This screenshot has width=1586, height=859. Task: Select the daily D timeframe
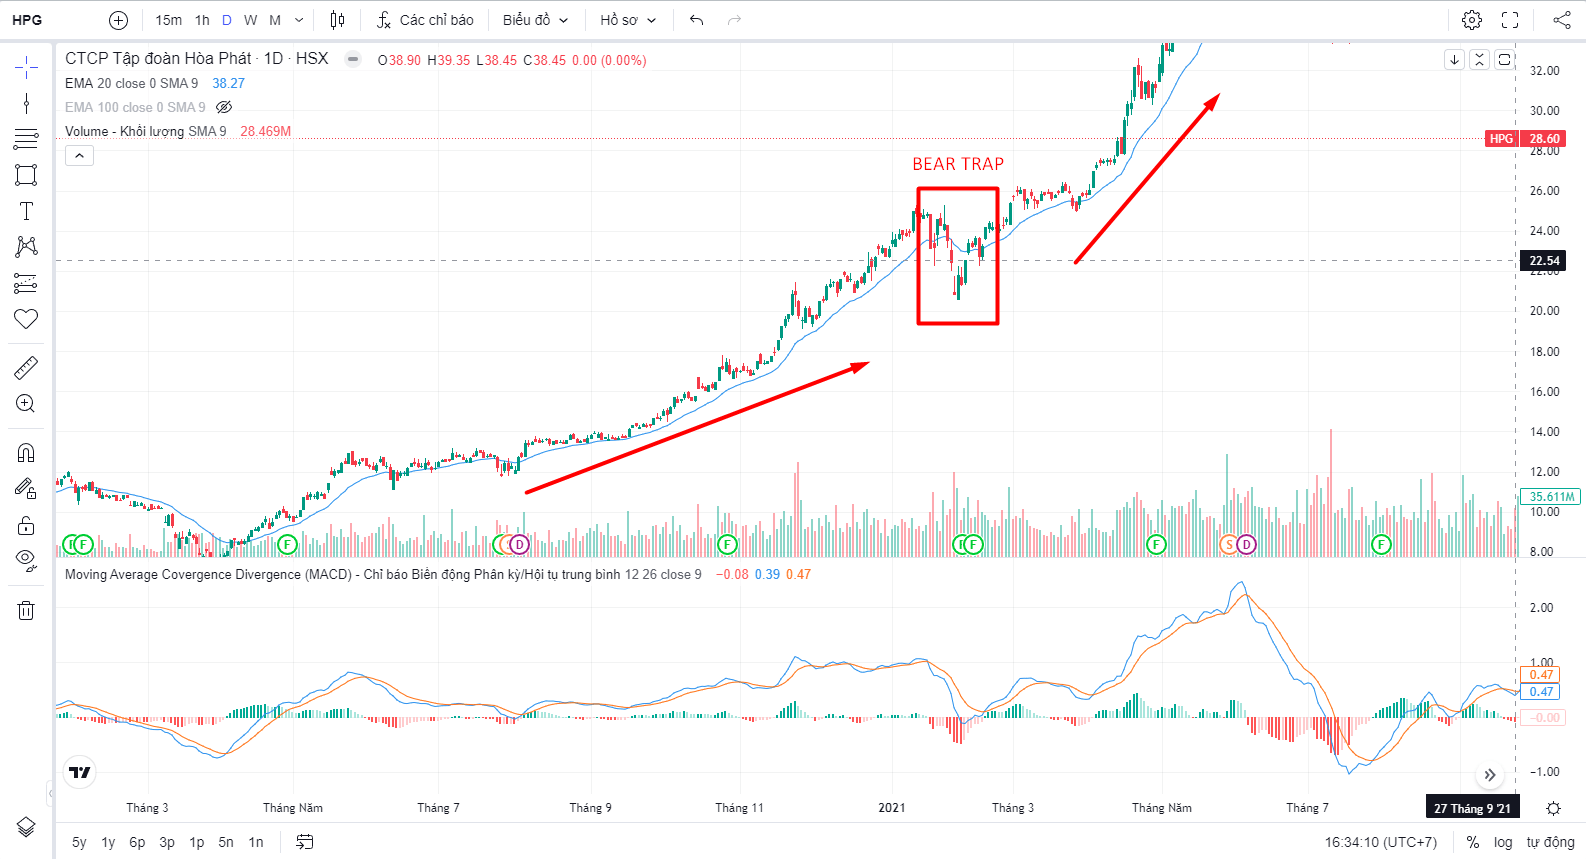click(227, 20)
